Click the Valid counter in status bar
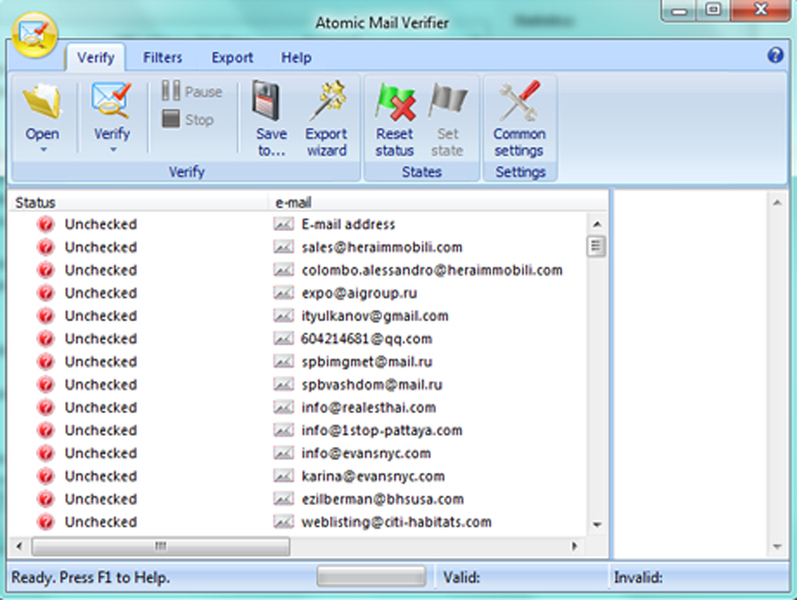 (x=462, y=577)
